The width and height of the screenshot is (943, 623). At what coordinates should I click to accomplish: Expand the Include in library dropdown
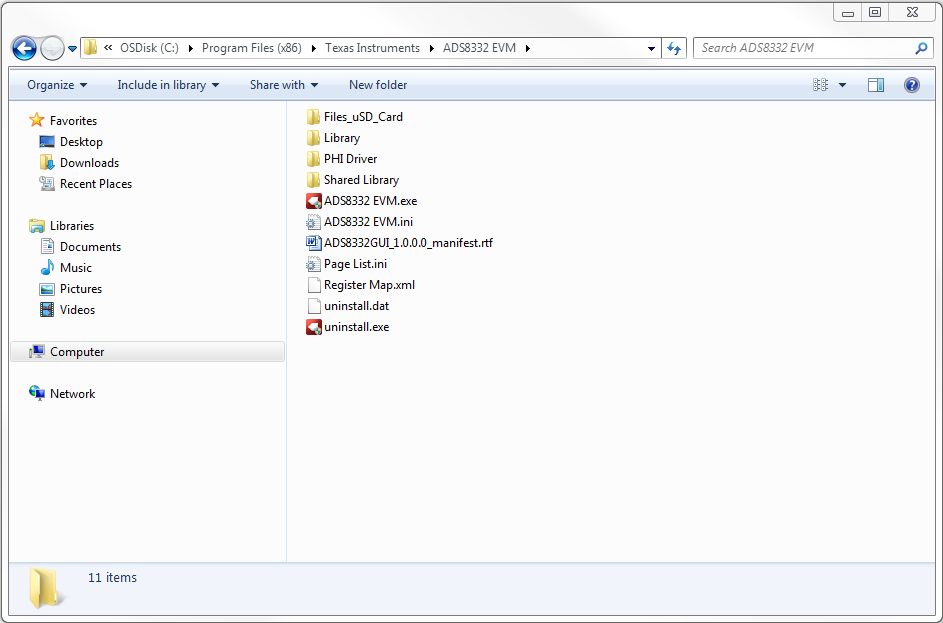coord(168,85)
